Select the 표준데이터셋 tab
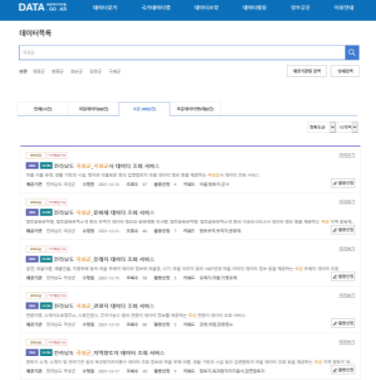 (x=195, y=109)
